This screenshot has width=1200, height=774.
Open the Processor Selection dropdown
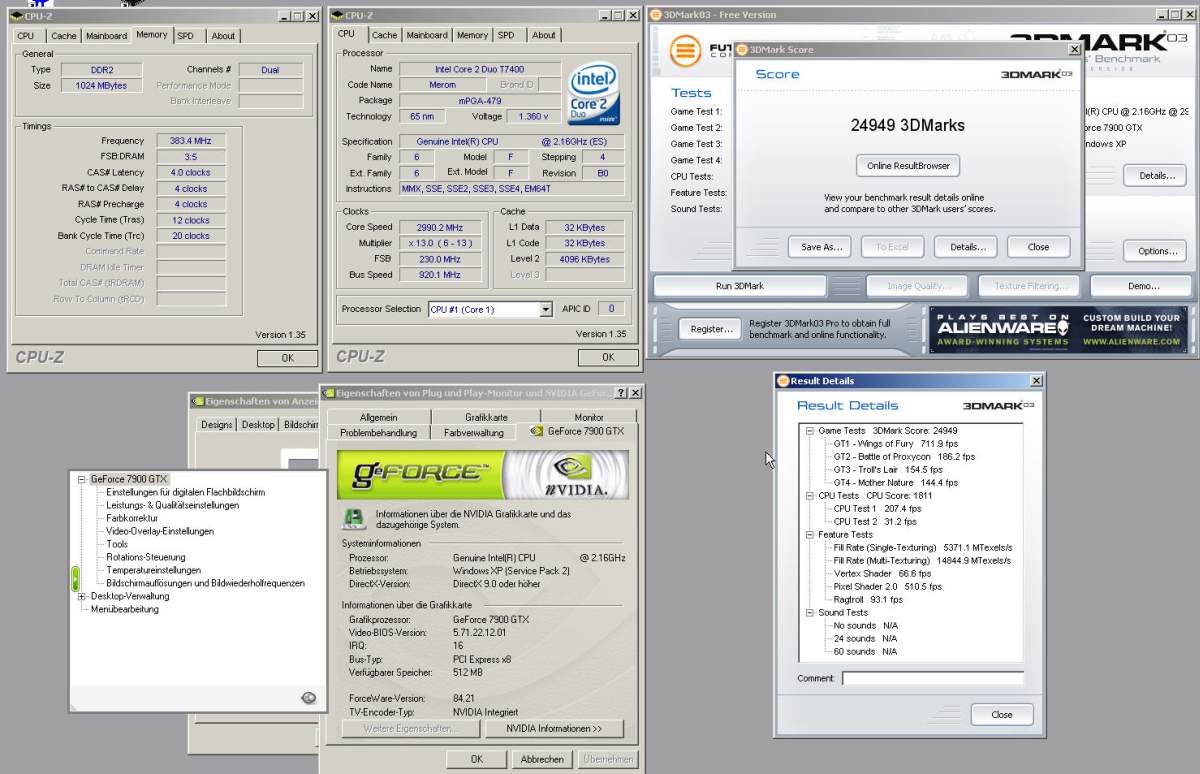point(545,310)
